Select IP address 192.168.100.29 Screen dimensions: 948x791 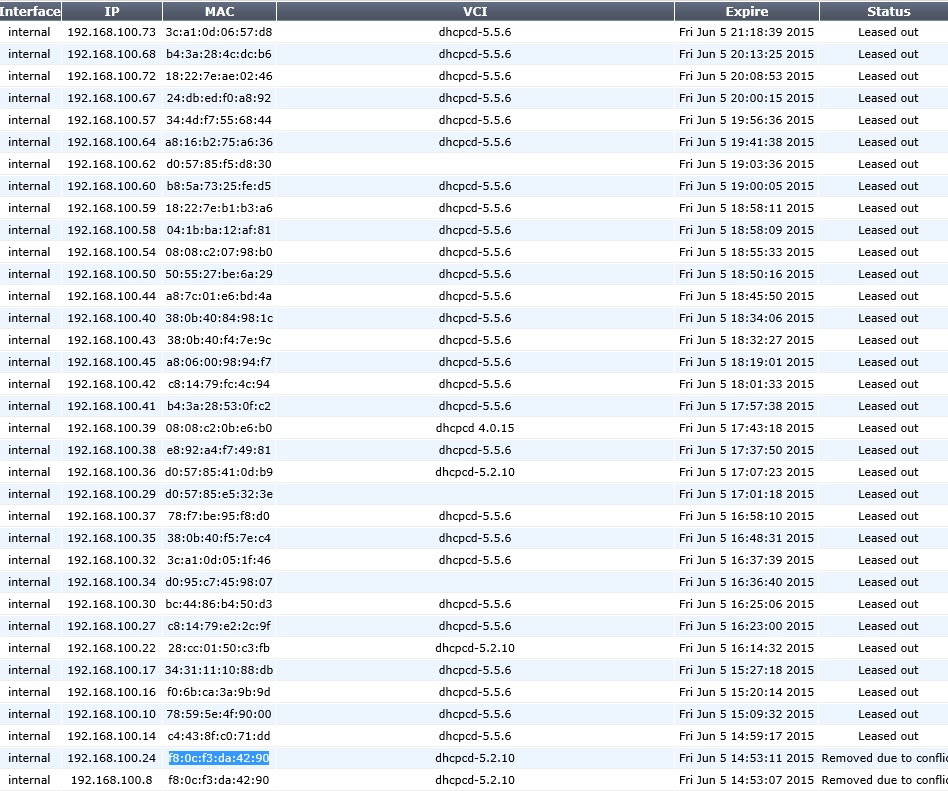coord(111,494)
